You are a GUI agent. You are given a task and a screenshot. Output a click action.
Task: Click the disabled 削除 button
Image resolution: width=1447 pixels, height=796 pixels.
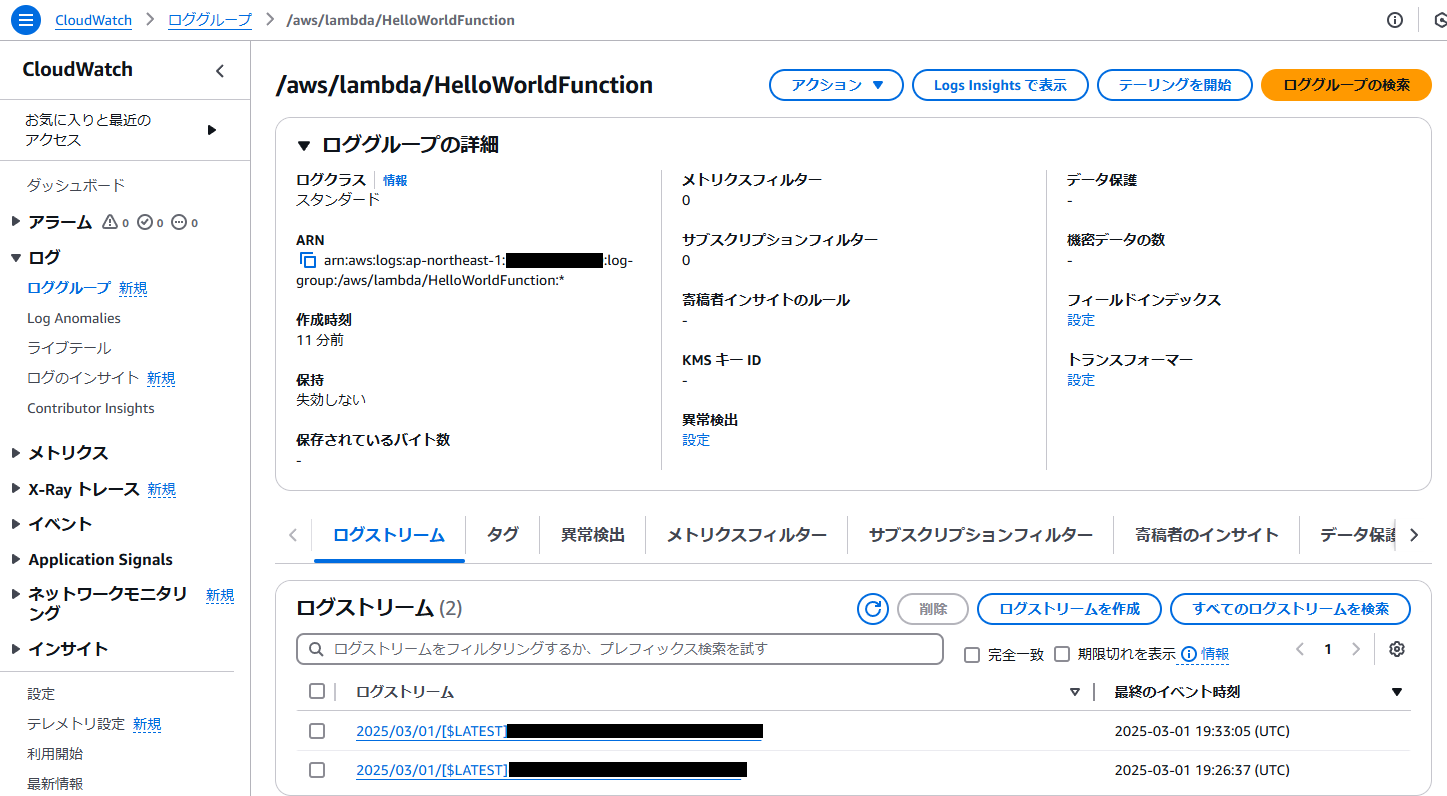[933, 609]
